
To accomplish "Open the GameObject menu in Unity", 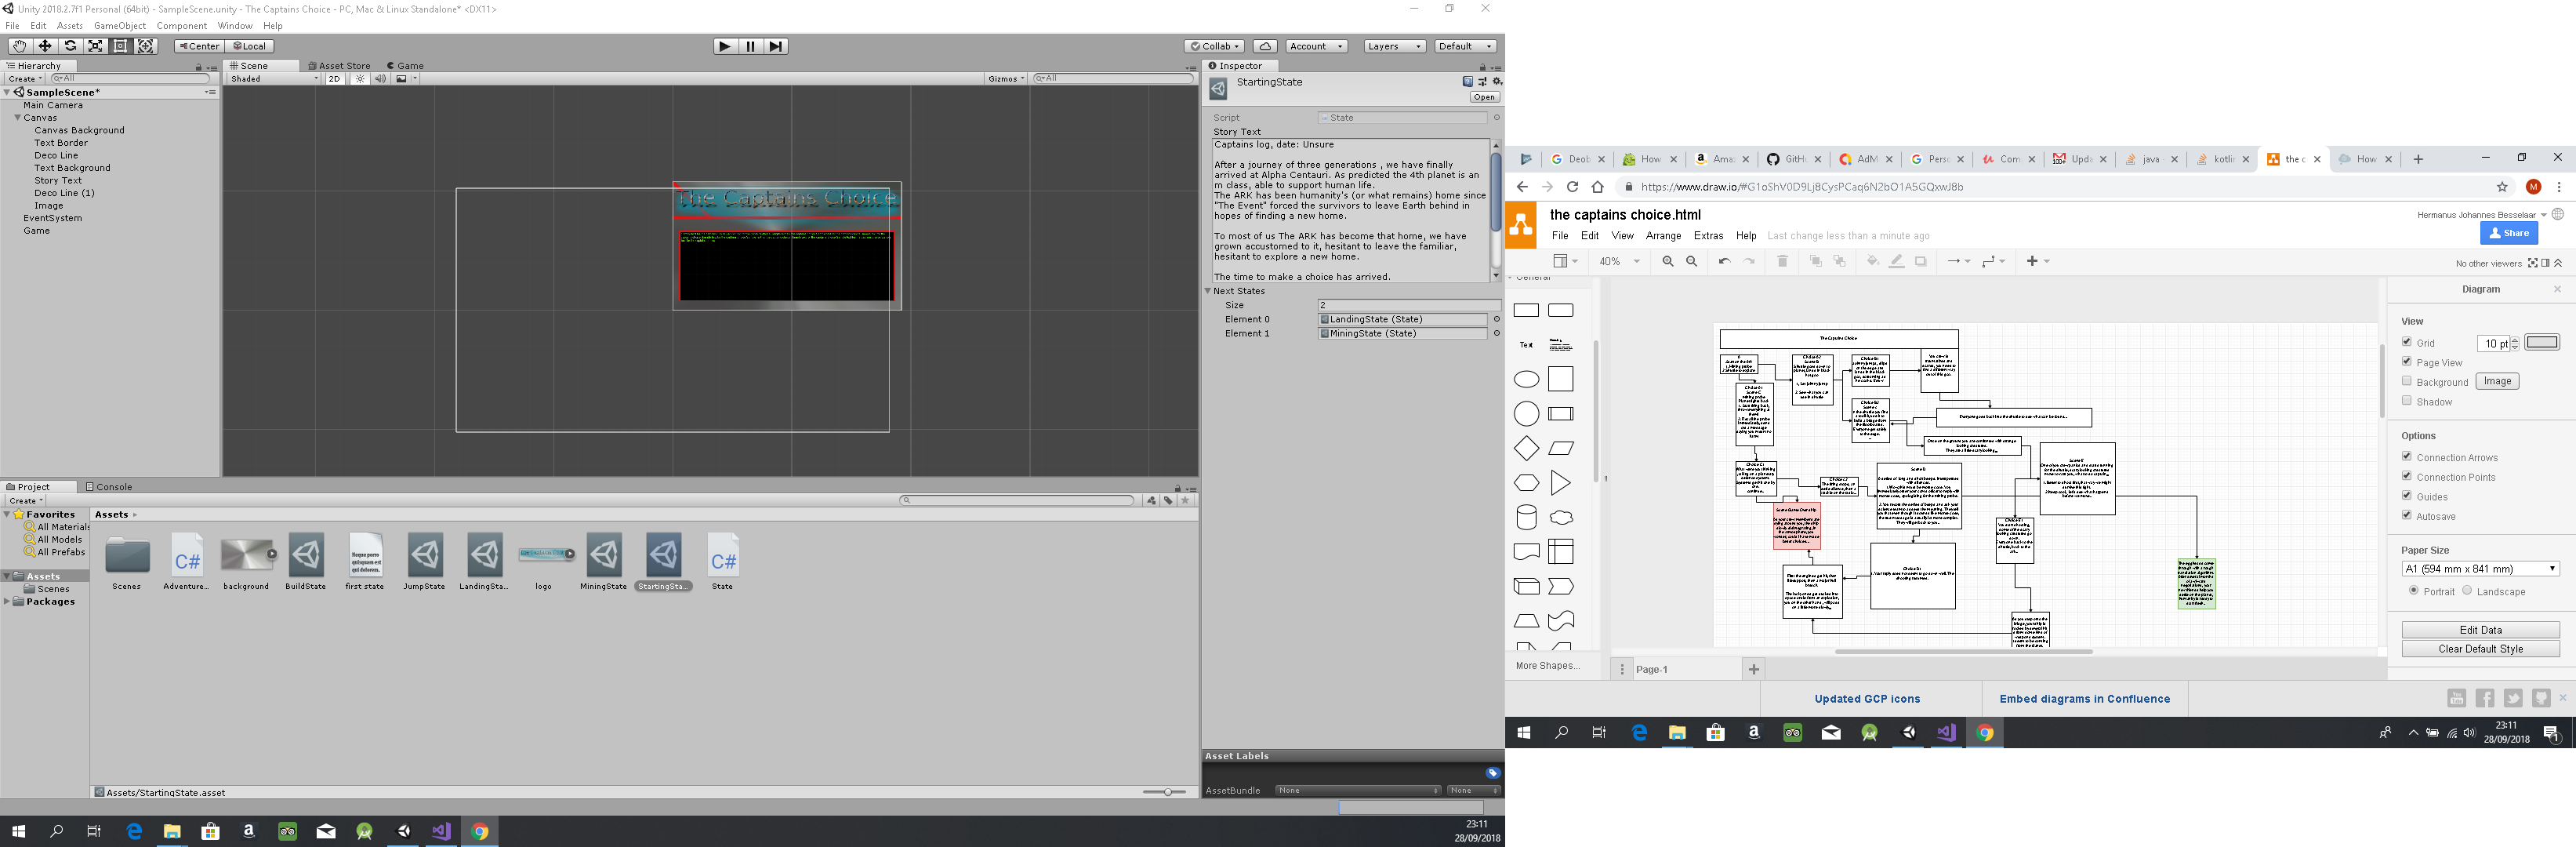I will pyautogui.click(x=118, y=25).
